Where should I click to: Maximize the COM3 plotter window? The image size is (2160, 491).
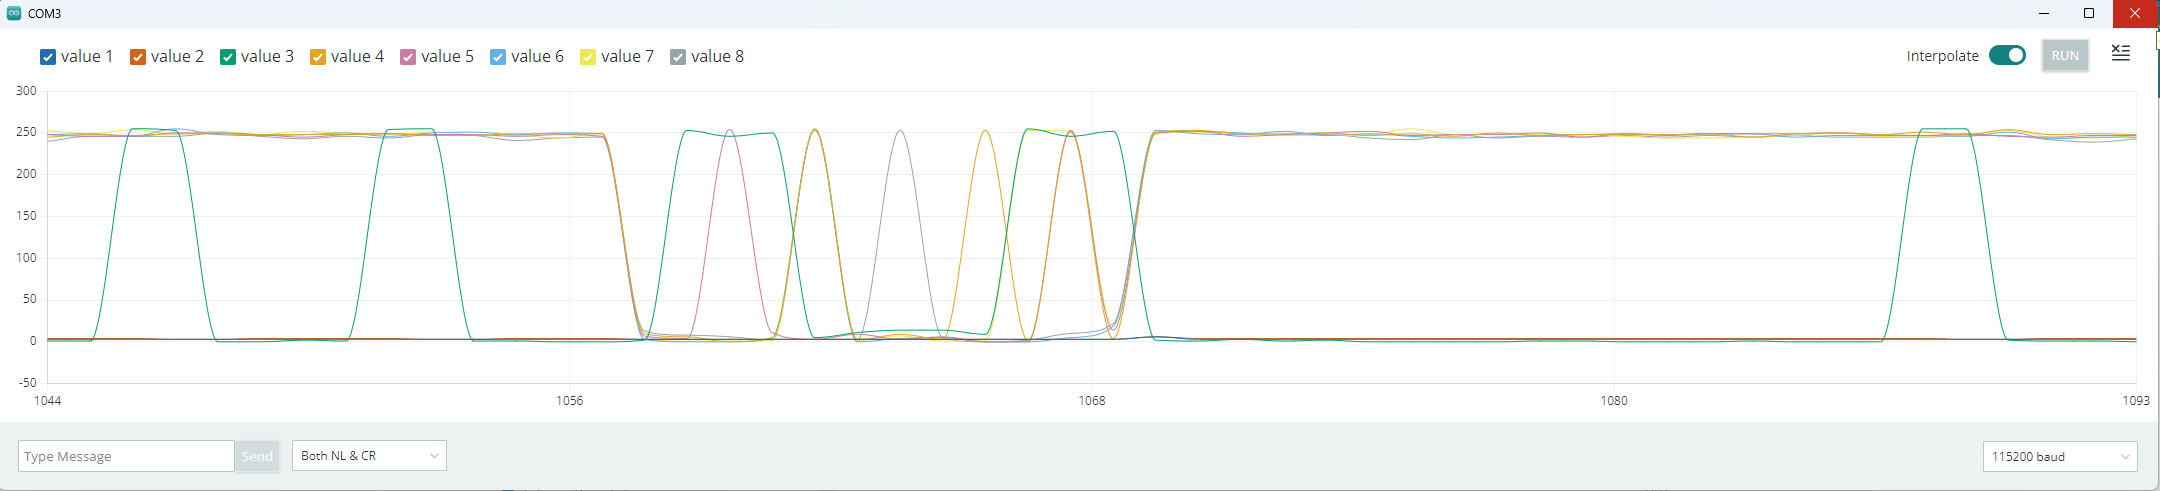[x=2089, y=13]
